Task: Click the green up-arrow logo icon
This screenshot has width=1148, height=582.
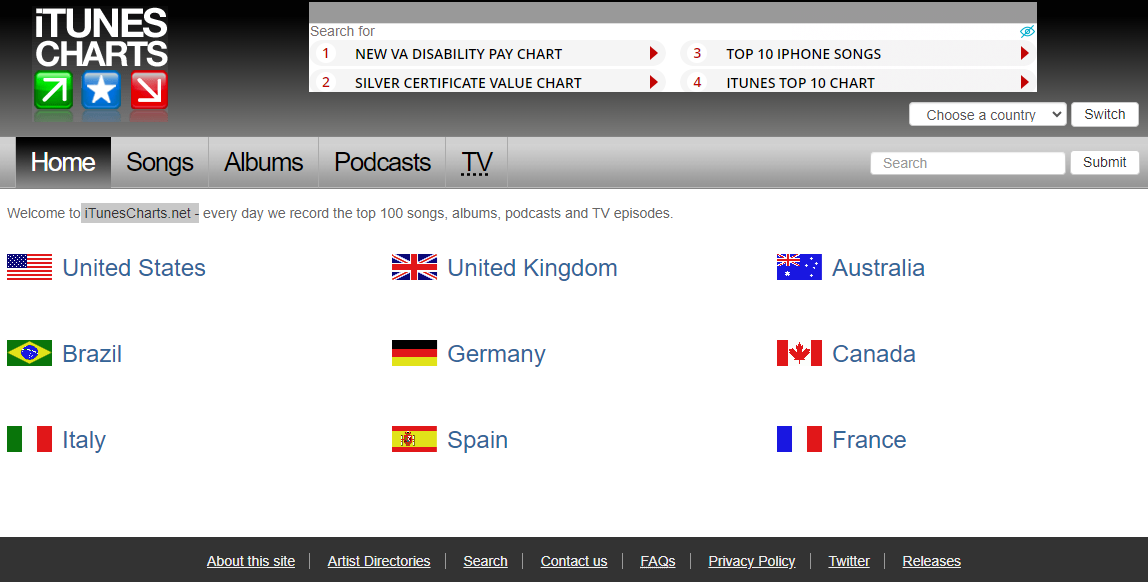Action: (53, 90)
